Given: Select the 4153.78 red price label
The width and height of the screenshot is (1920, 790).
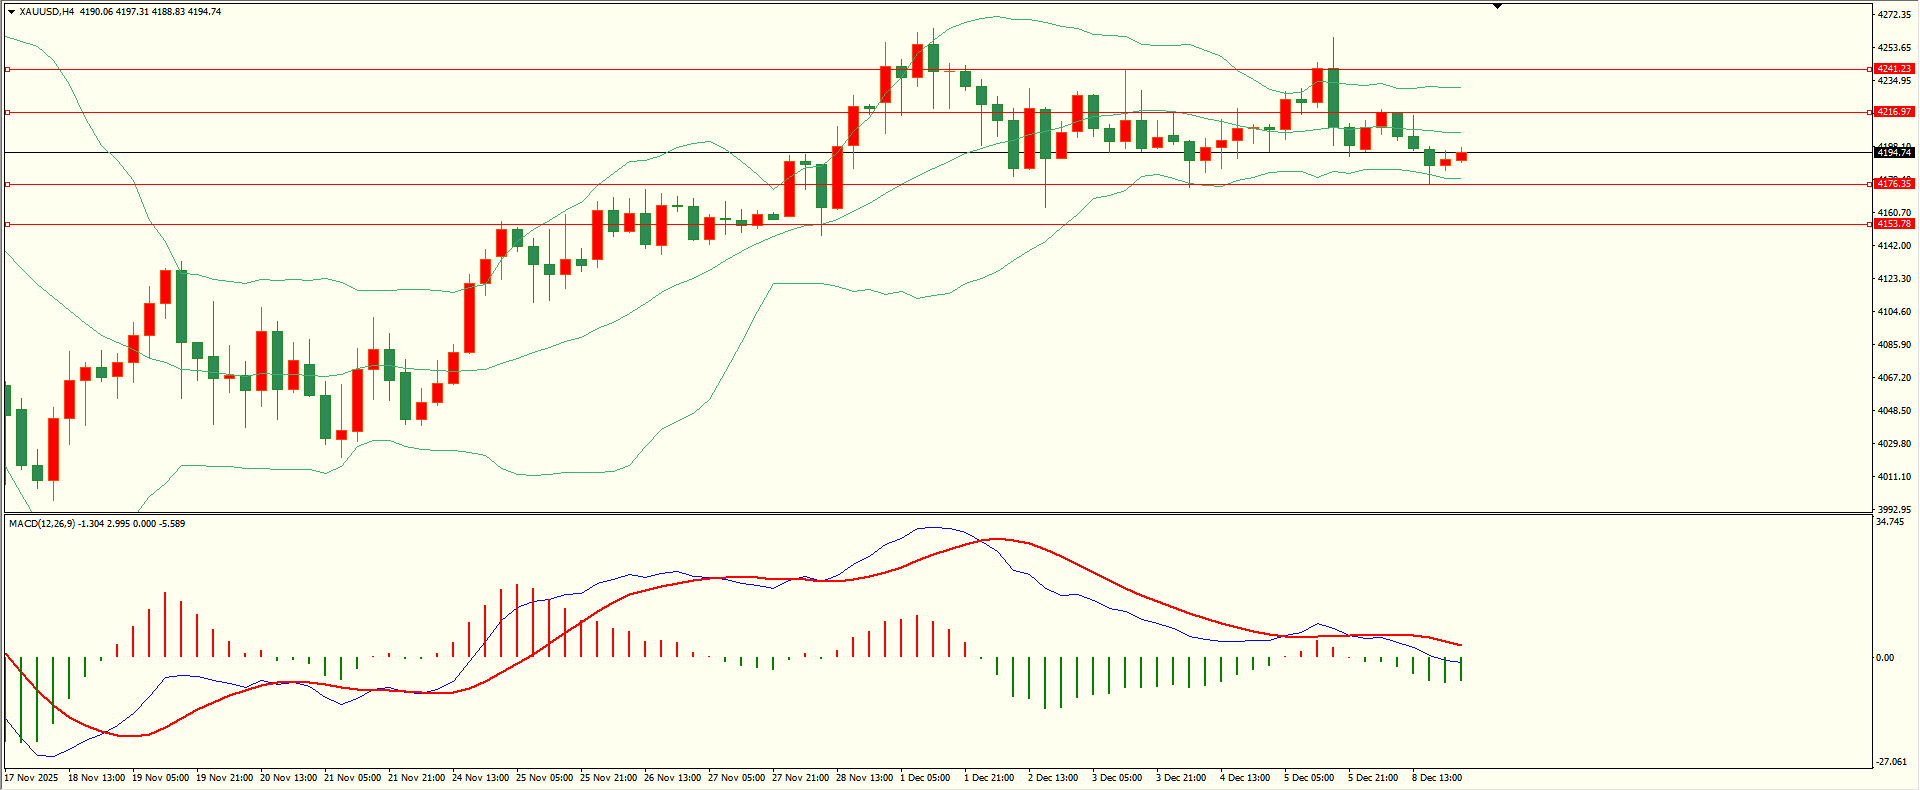Looking at the screenshot, I should pos(1893,224).
